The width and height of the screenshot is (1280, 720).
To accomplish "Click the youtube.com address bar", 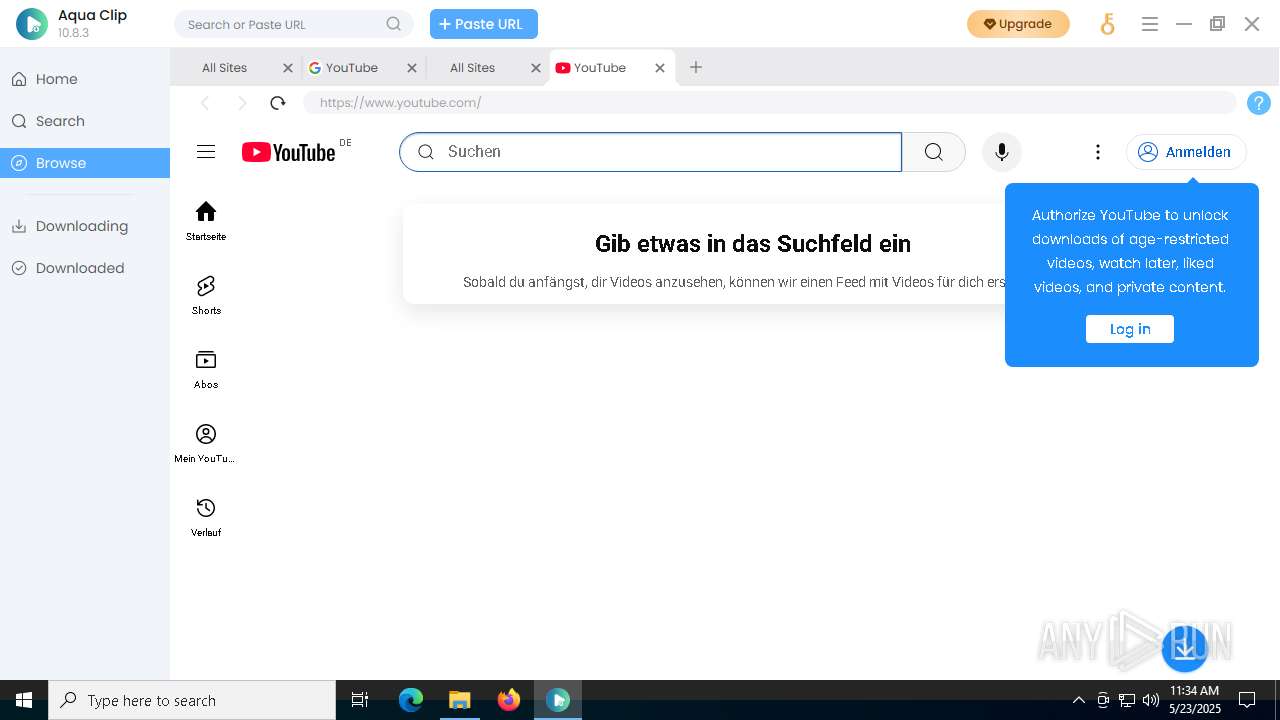I will (770, 102).
